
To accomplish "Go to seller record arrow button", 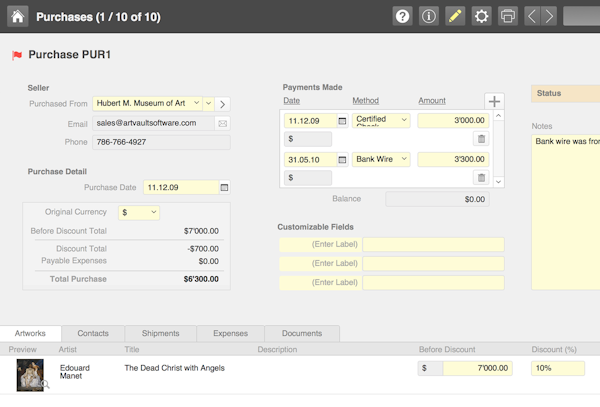I will tap(223, 103).
